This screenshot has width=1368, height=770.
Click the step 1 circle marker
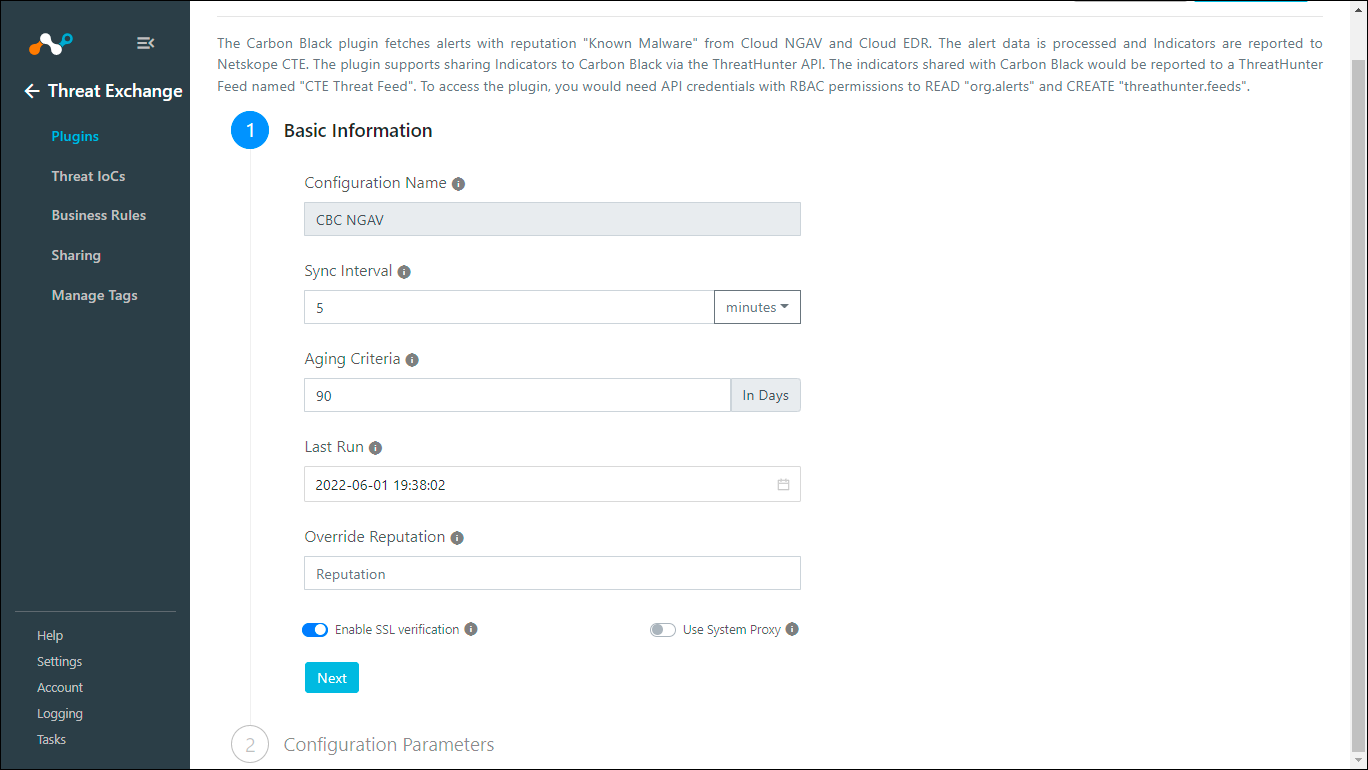click(x=250, y=130)
